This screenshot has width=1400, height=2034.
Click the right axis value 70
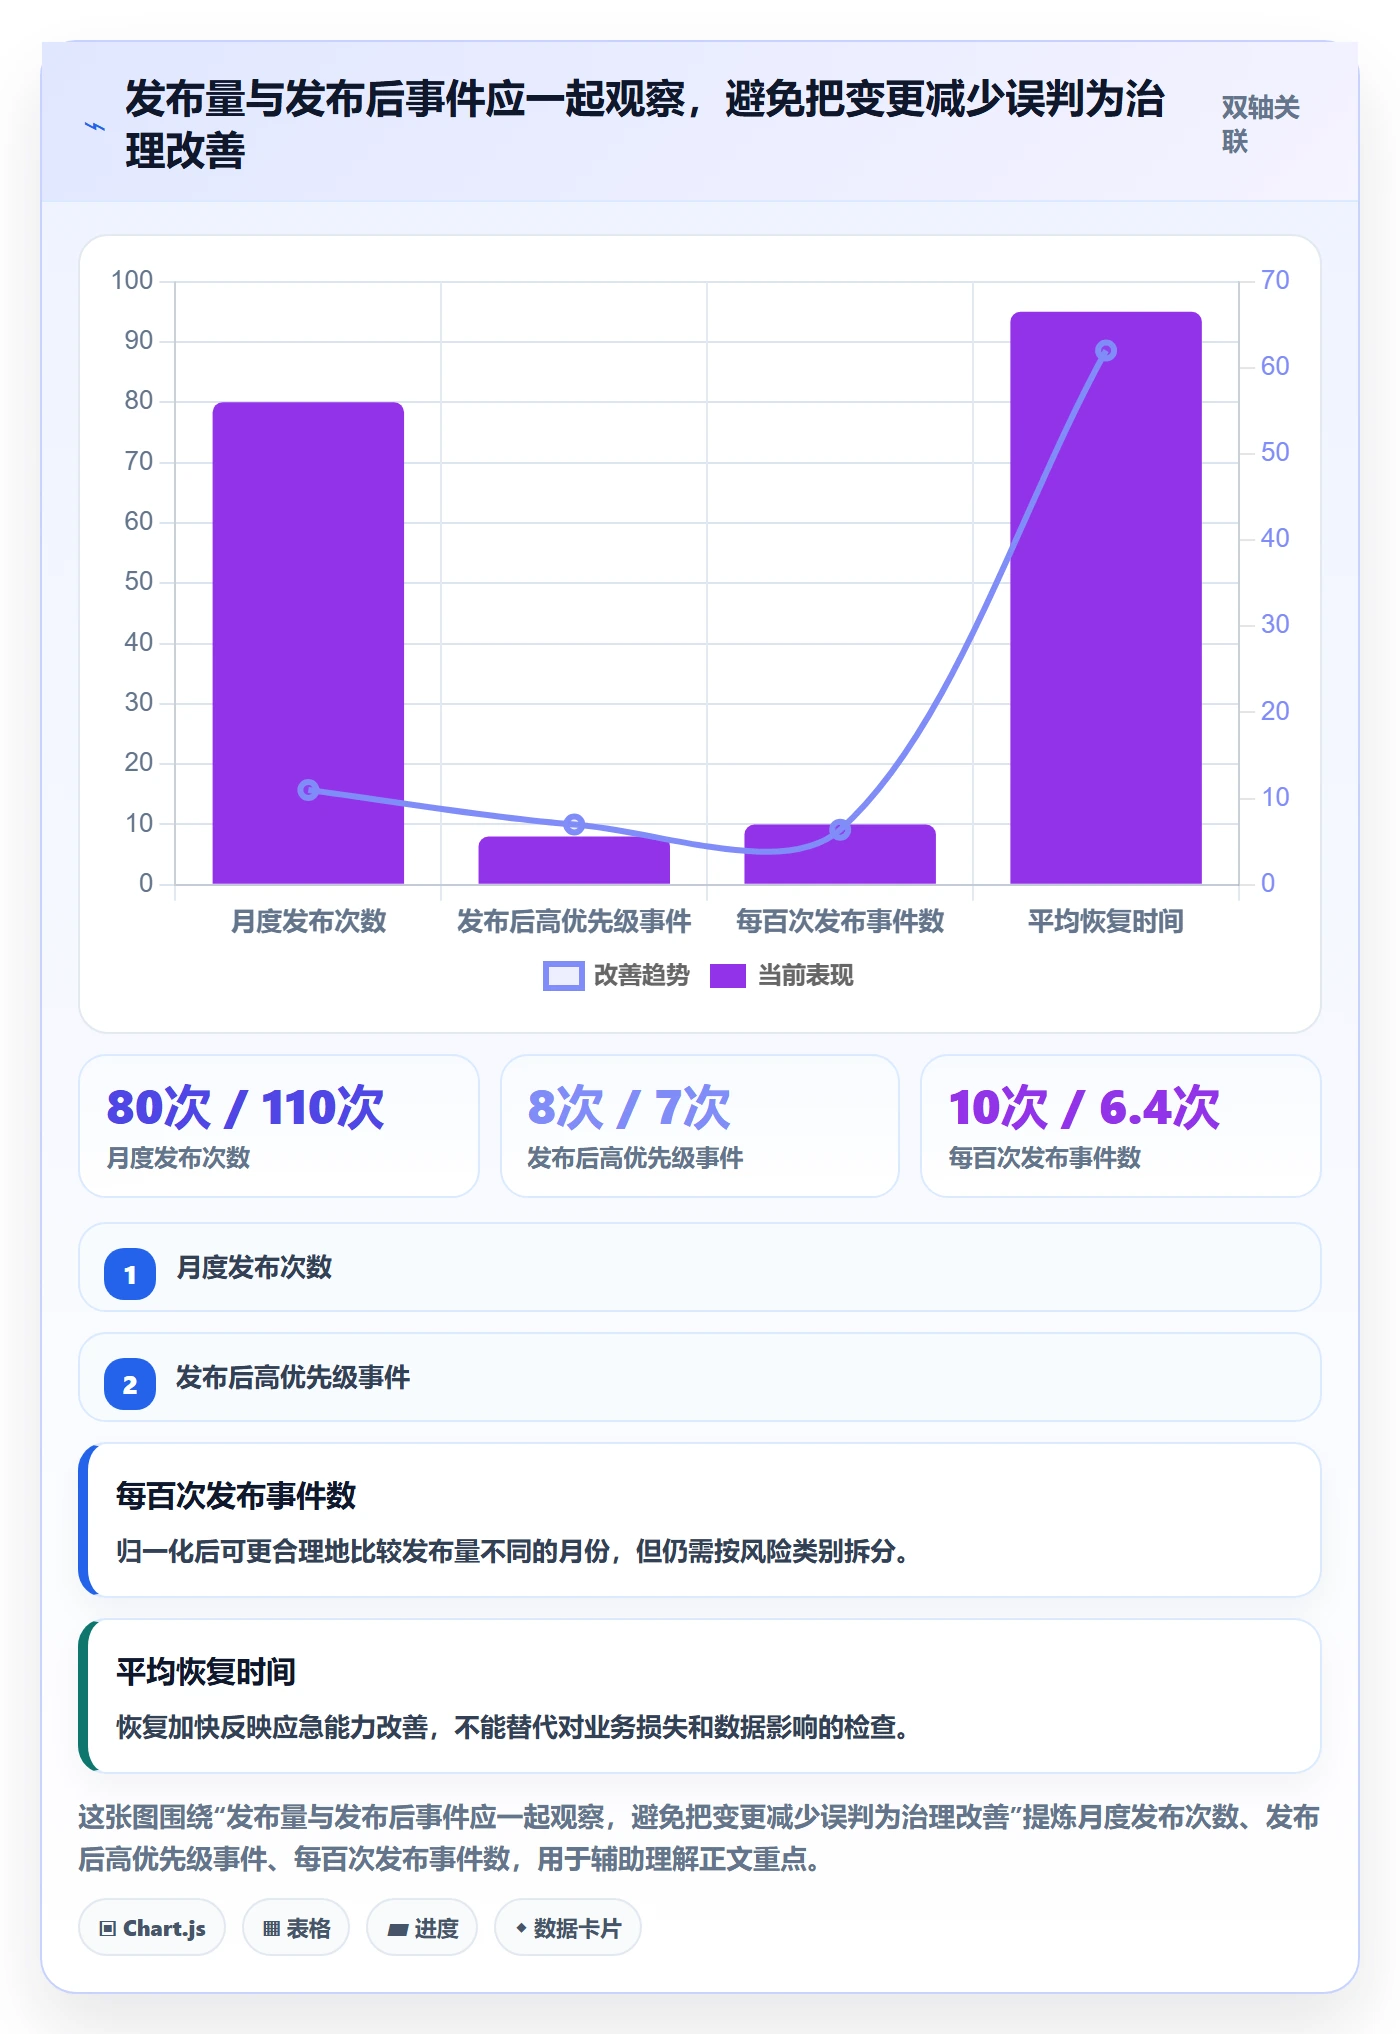tap(1275, 280)
